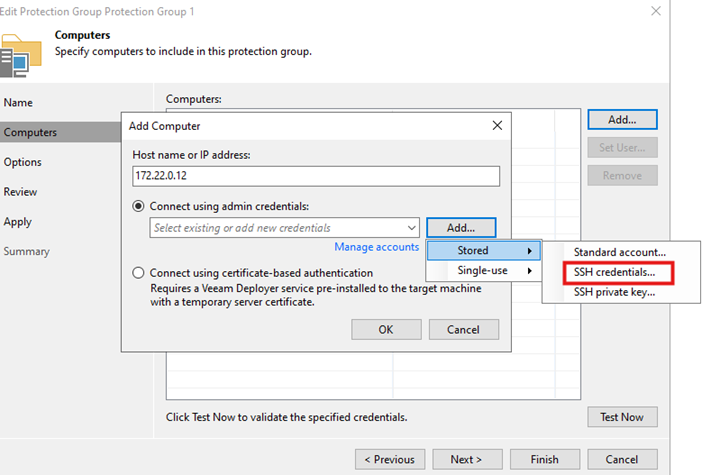This screenshot has height=475, width=702.
Task: Click the Add button beside credentials dropdown
Action: [x=461, y=228]
